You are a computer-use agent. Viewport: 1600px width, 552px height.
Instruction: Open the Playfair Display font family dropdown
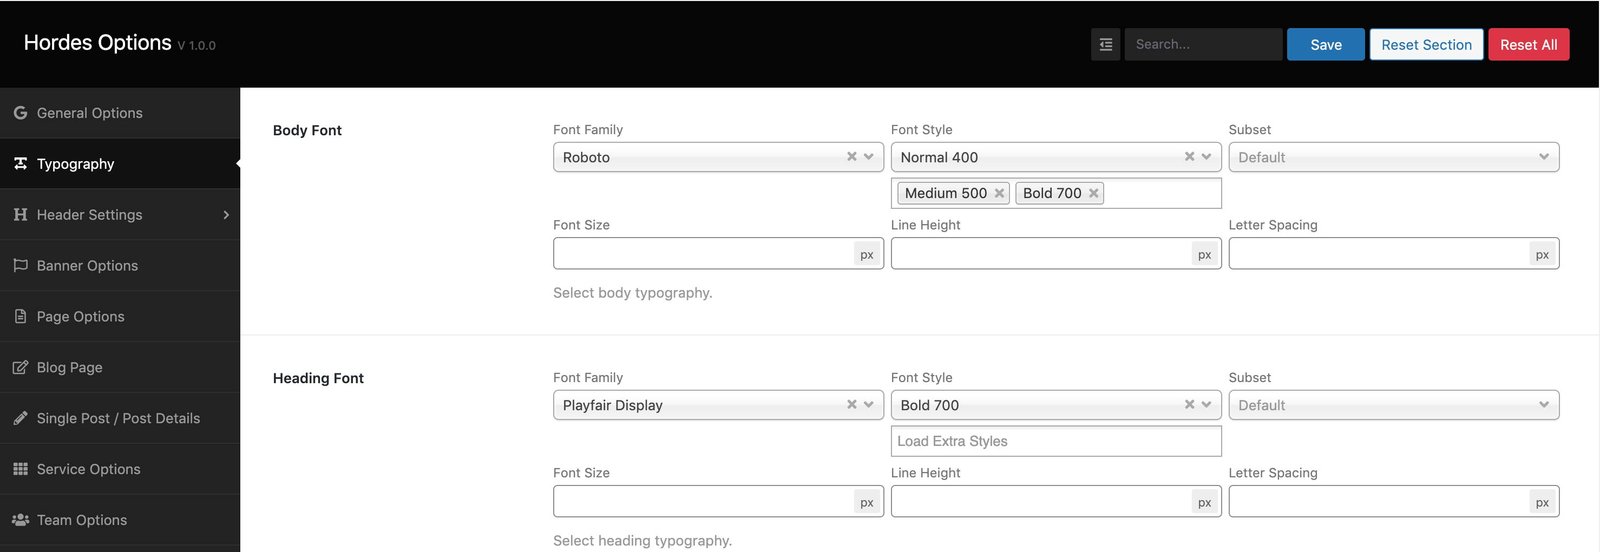718,405
